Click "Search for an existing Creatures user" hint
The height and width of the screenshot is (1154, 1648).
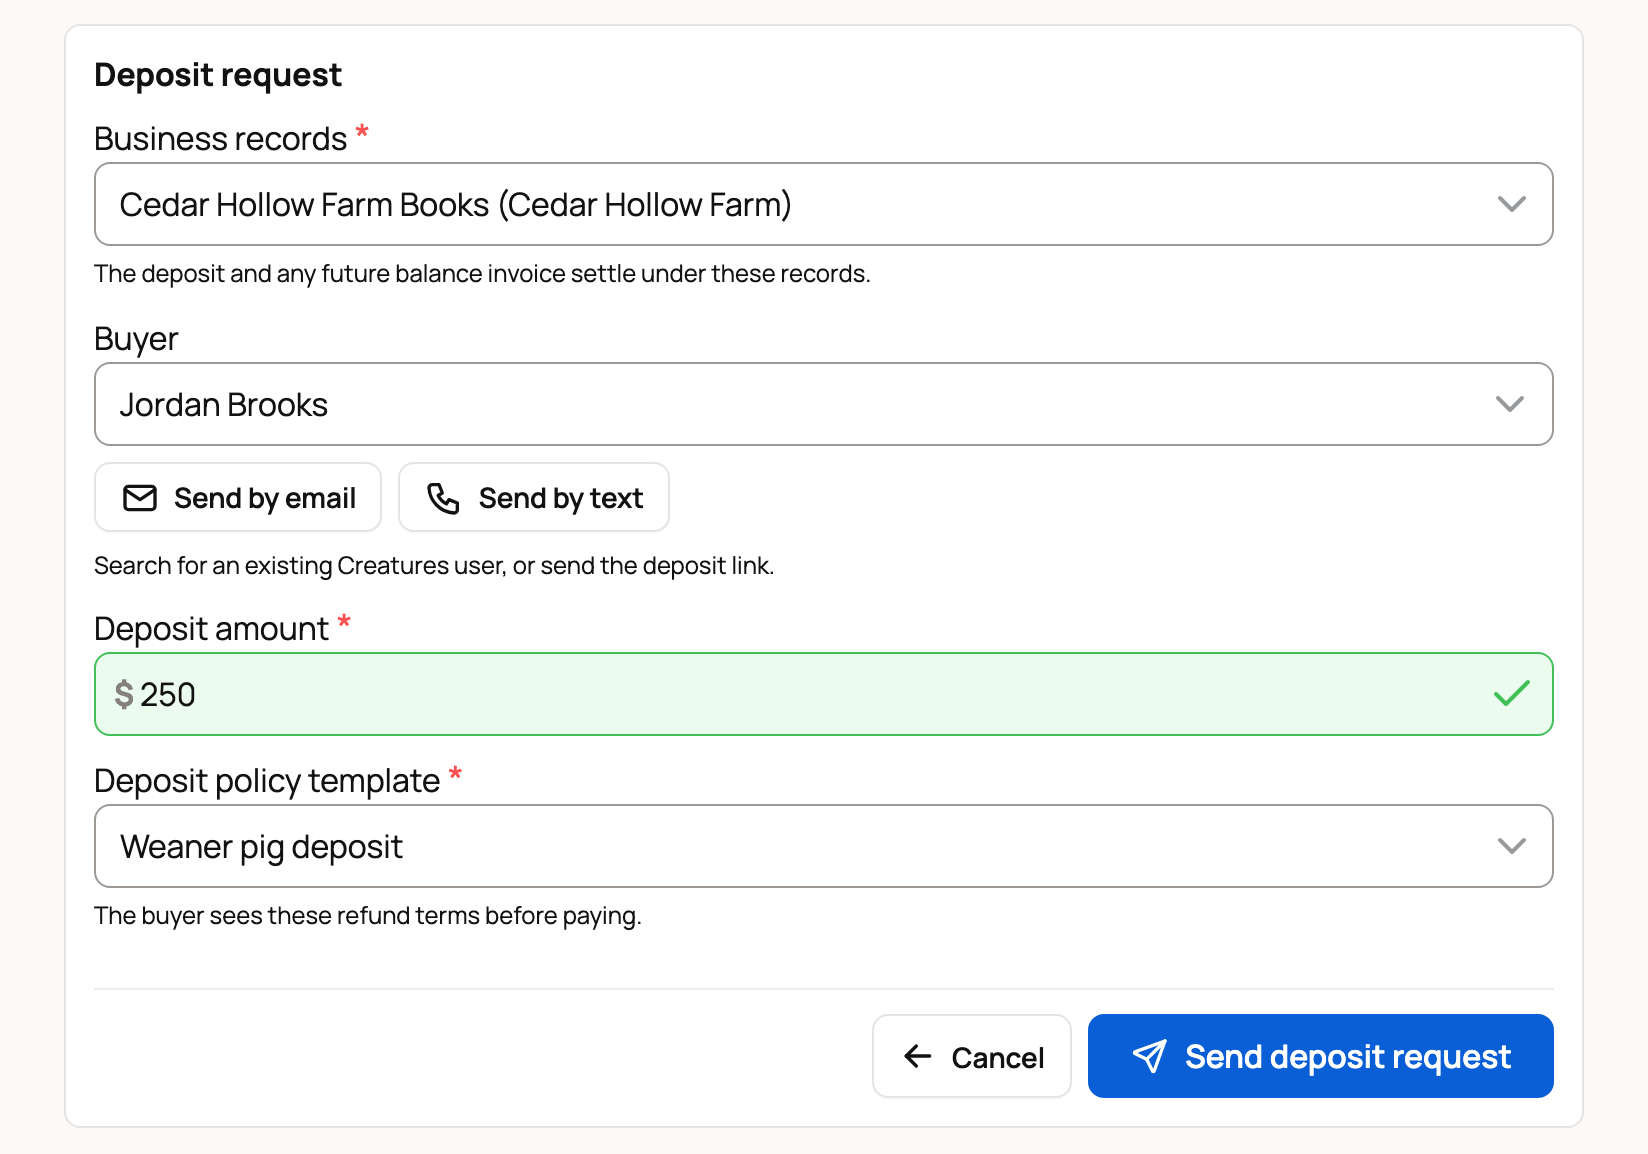click(434, 565)
